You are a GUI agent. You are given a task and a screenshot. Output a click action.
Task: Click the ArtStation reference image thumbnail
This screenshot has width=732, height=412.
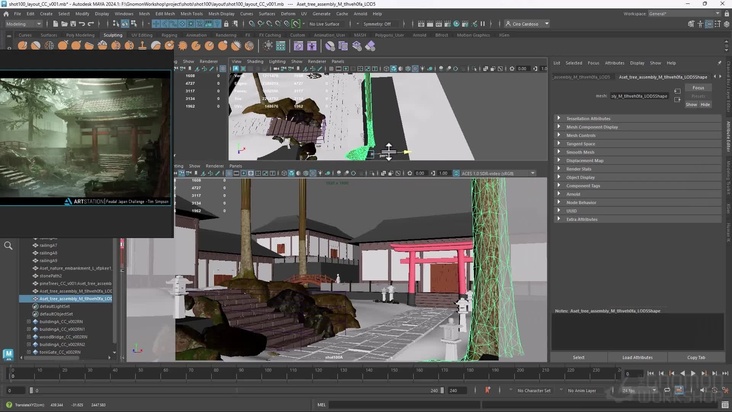coord(85,138)
